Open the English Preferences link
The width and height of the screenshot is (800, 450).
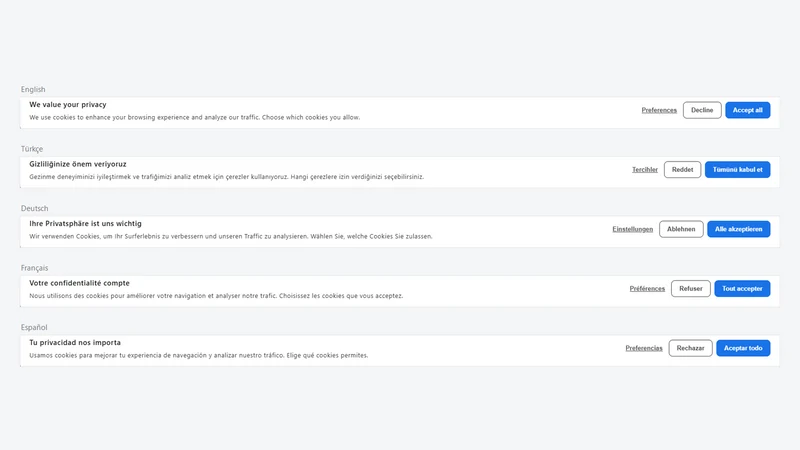click(x=659, y=110)
